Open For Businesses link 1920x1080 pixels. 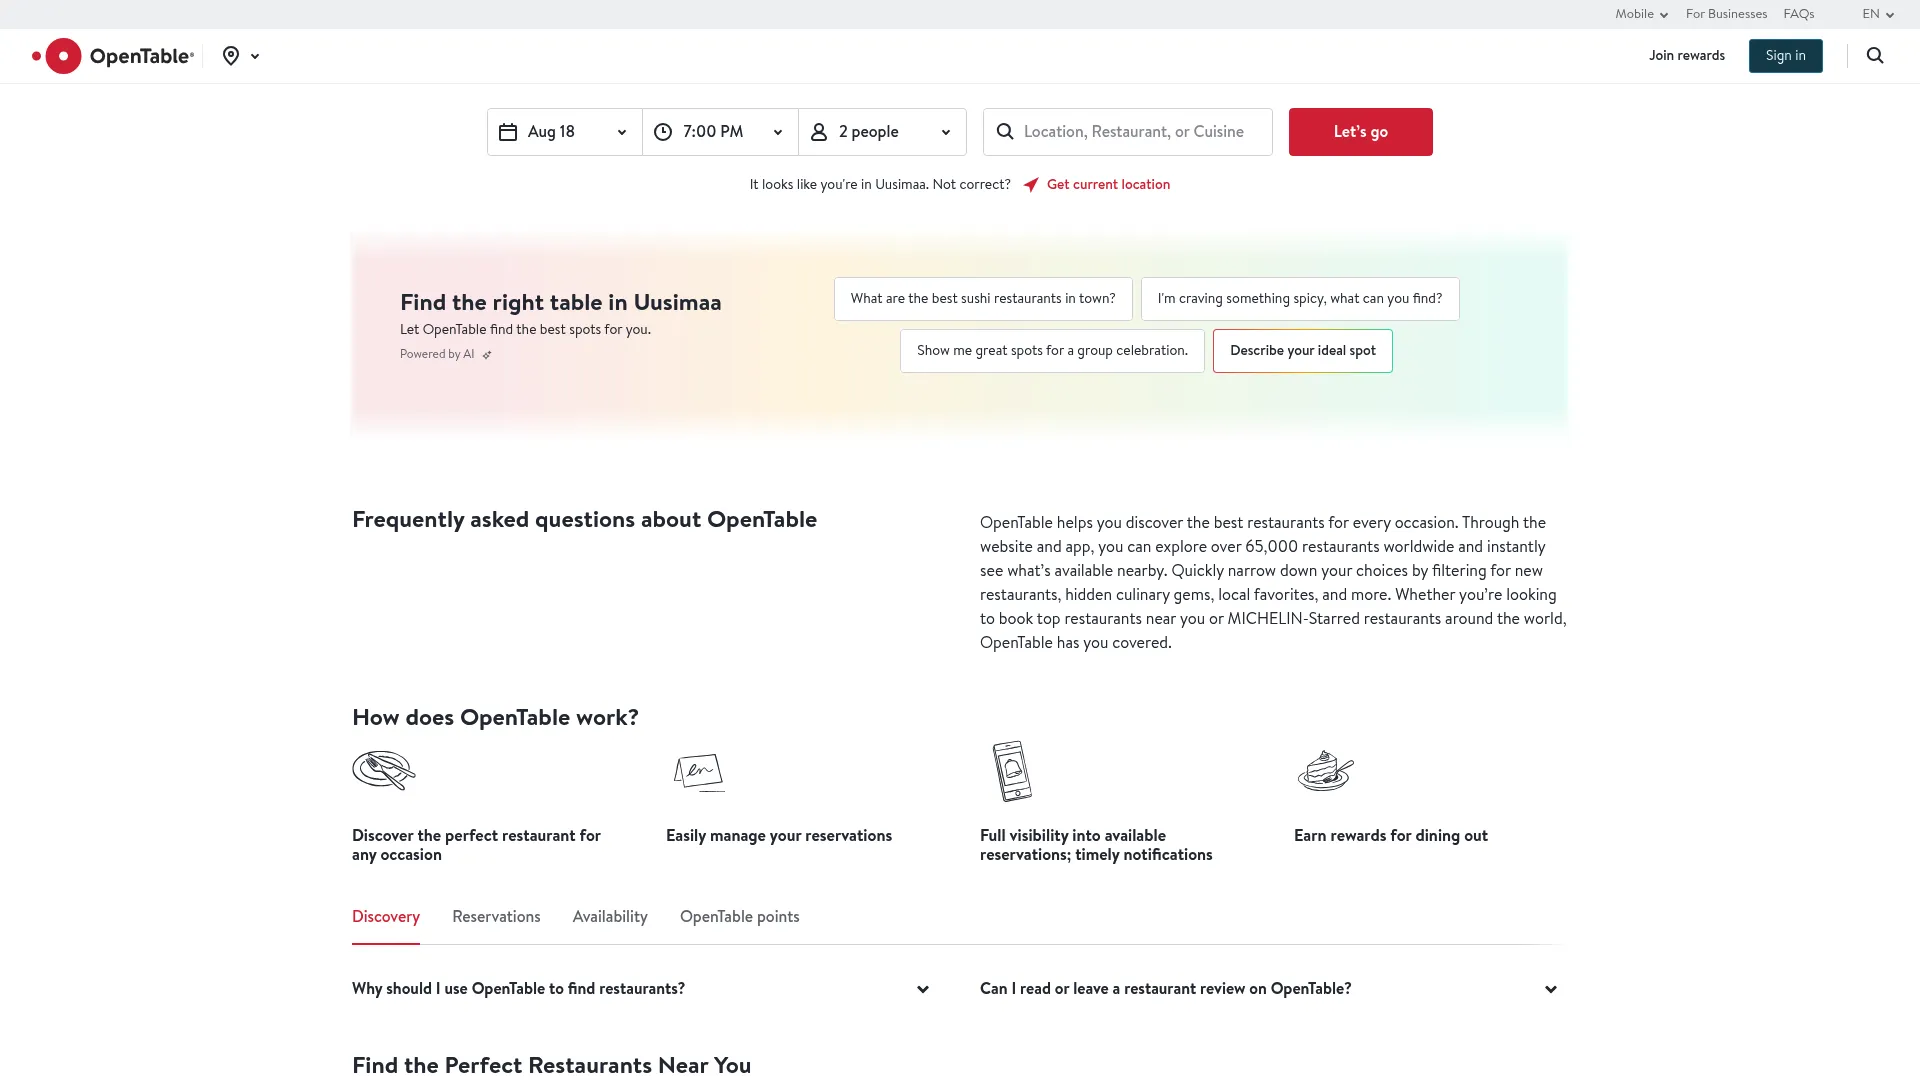[1726, 14]
